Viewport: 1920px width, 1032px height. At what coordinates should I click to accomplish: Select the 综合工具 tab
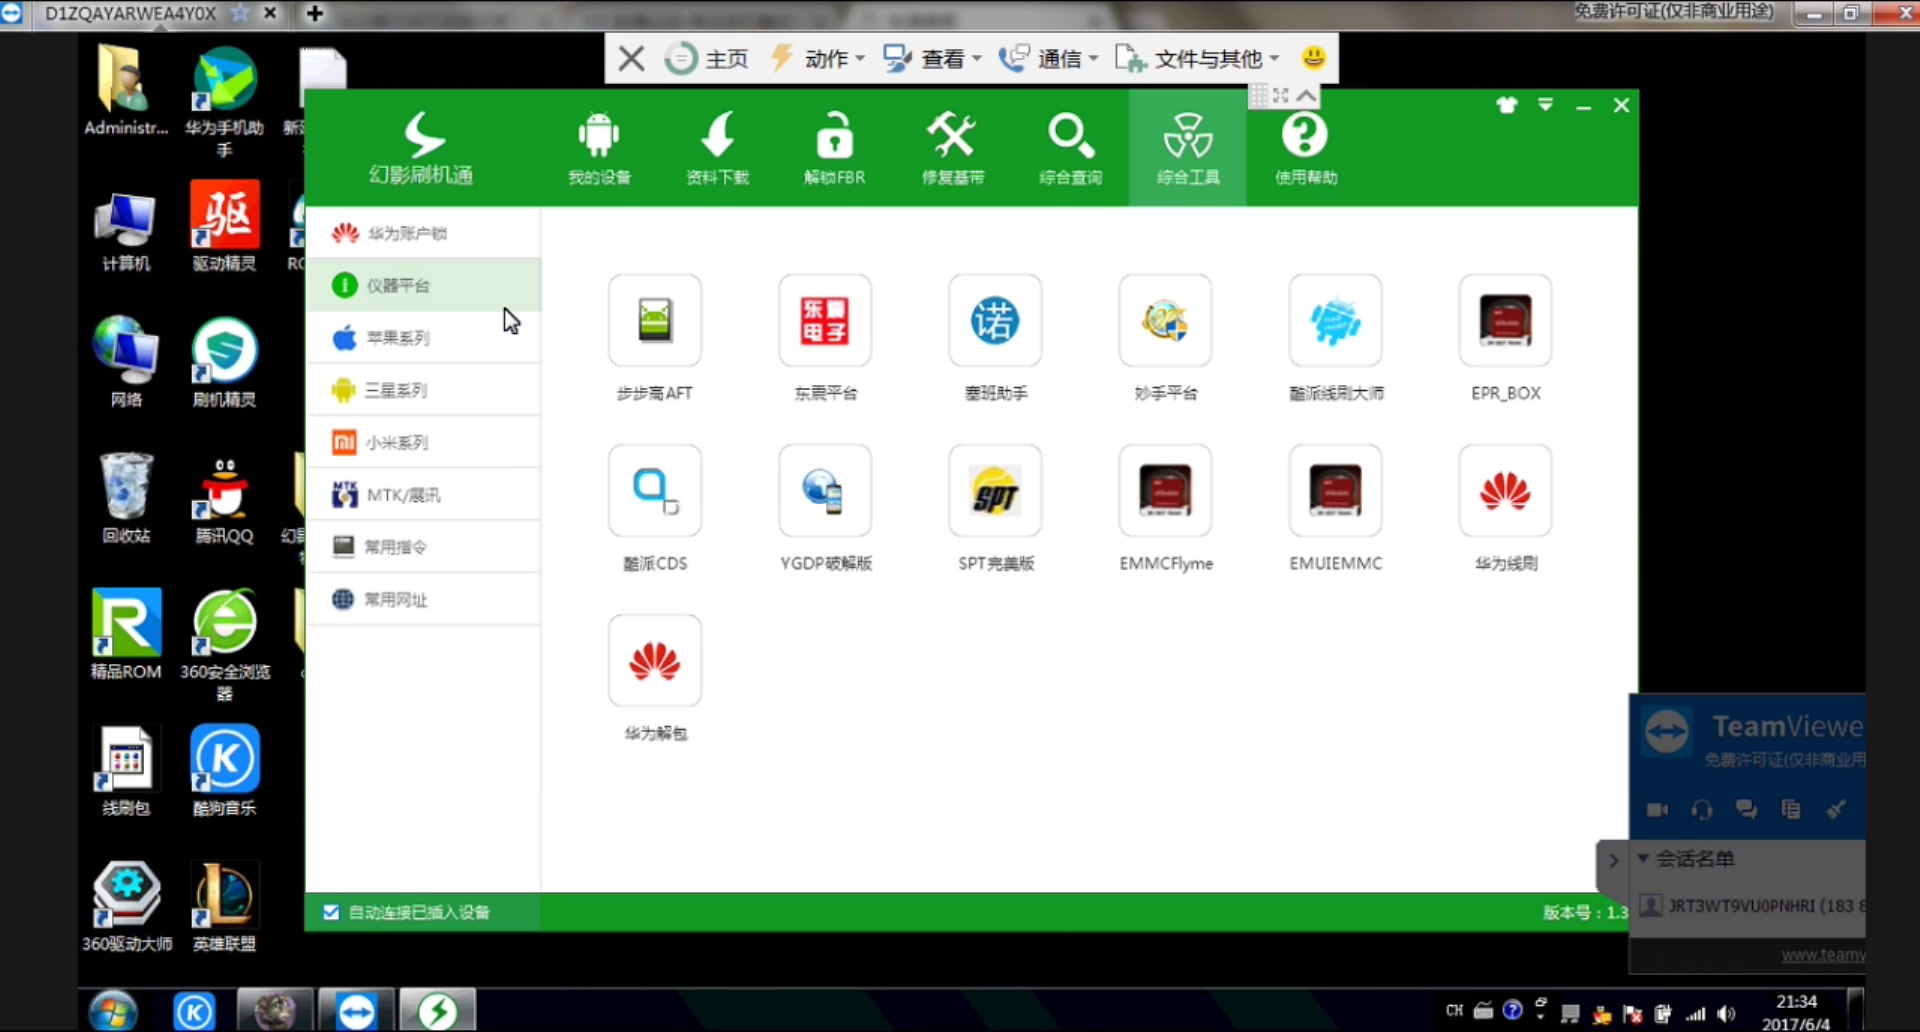pos(1188,148)
